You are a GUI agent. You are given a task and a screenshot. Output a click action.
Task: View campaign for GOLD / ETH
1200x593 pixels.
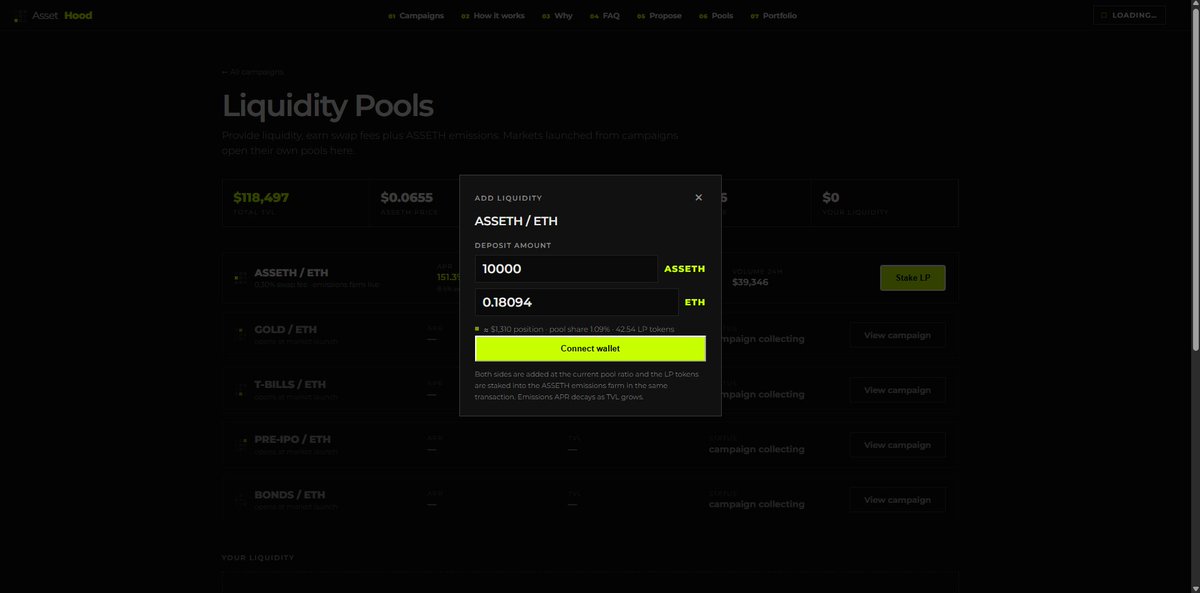coord(897,335)
